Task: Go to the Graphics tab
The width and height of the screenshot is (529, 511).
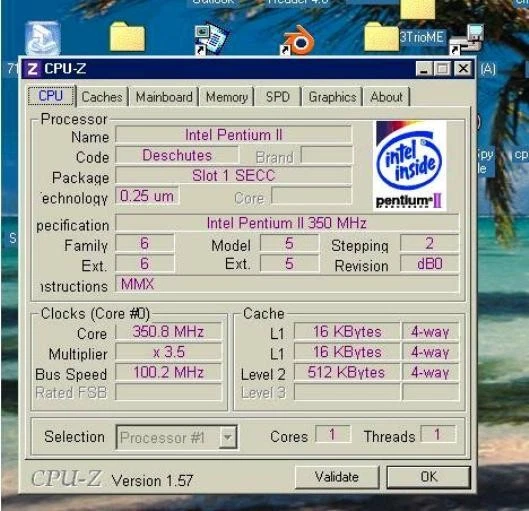Action: pos(333,97)
